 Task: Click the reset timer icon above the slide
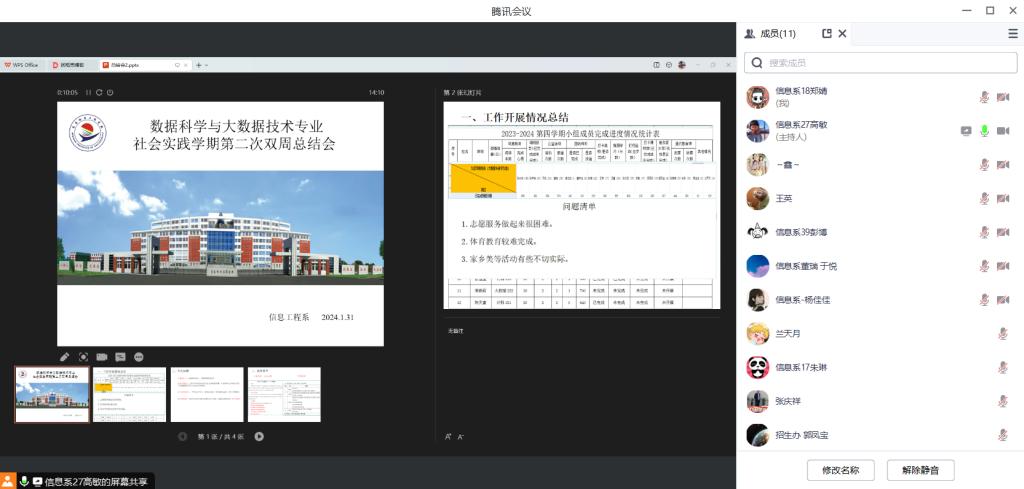[99, 93]
